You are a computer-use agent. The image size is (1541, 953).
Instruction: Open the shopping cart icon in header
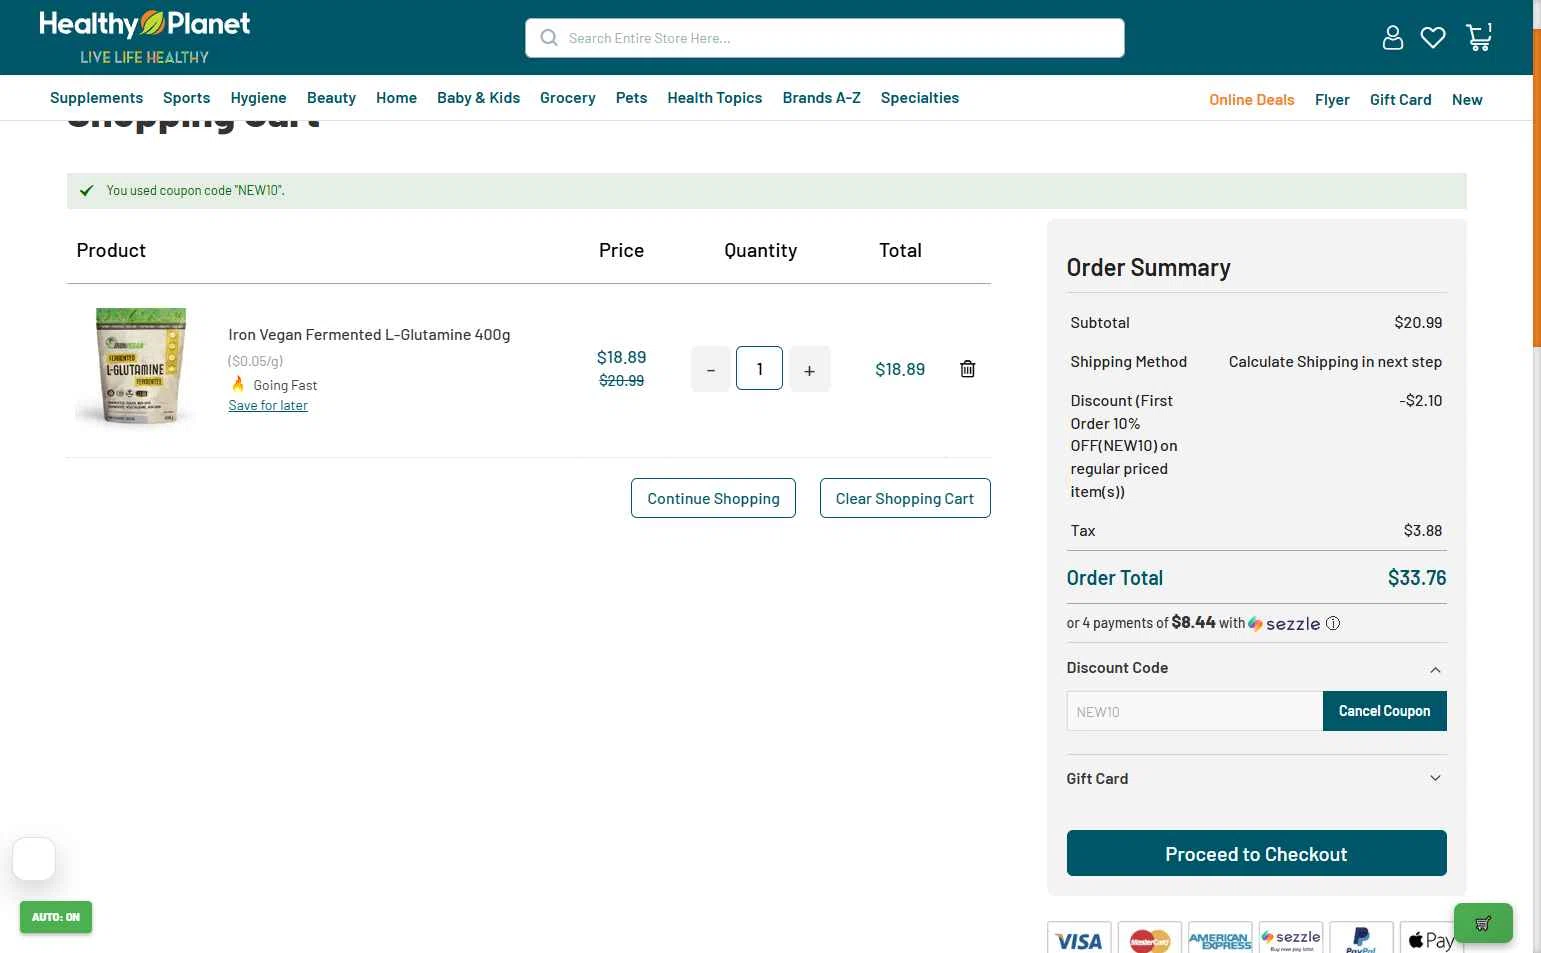click(x=1479, y=38)
